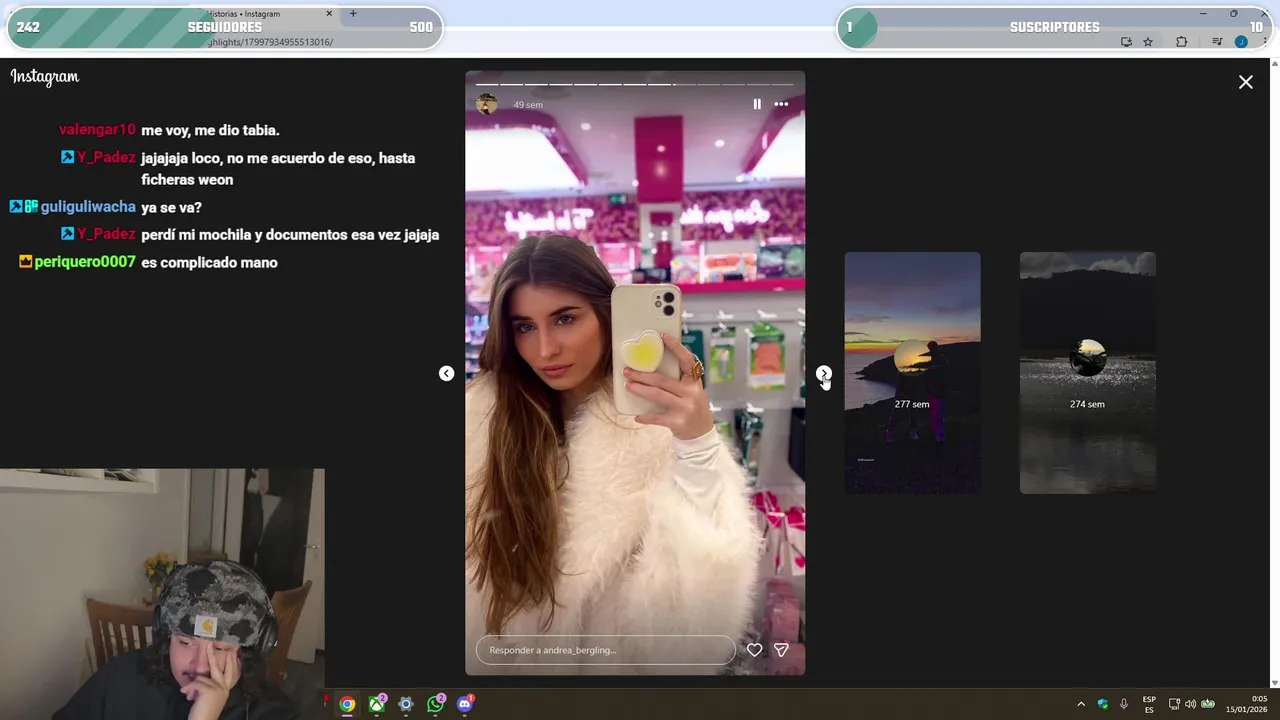Image resolution: width=1280 pixels, height=720 pixels.
Task: Pause the Instagram story playback
Action: coord(757,104)
